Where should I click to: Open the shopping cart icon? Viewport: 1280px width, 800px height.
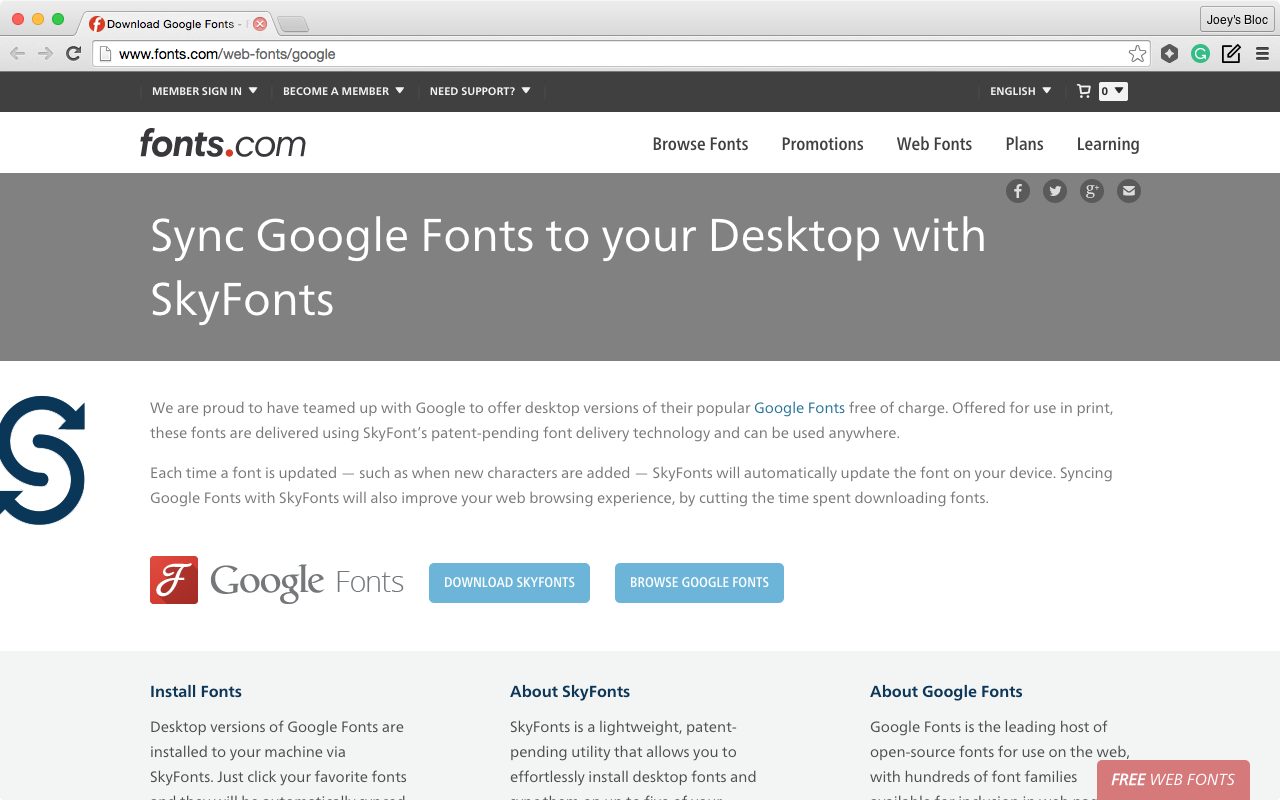[x=1084, y=91]
